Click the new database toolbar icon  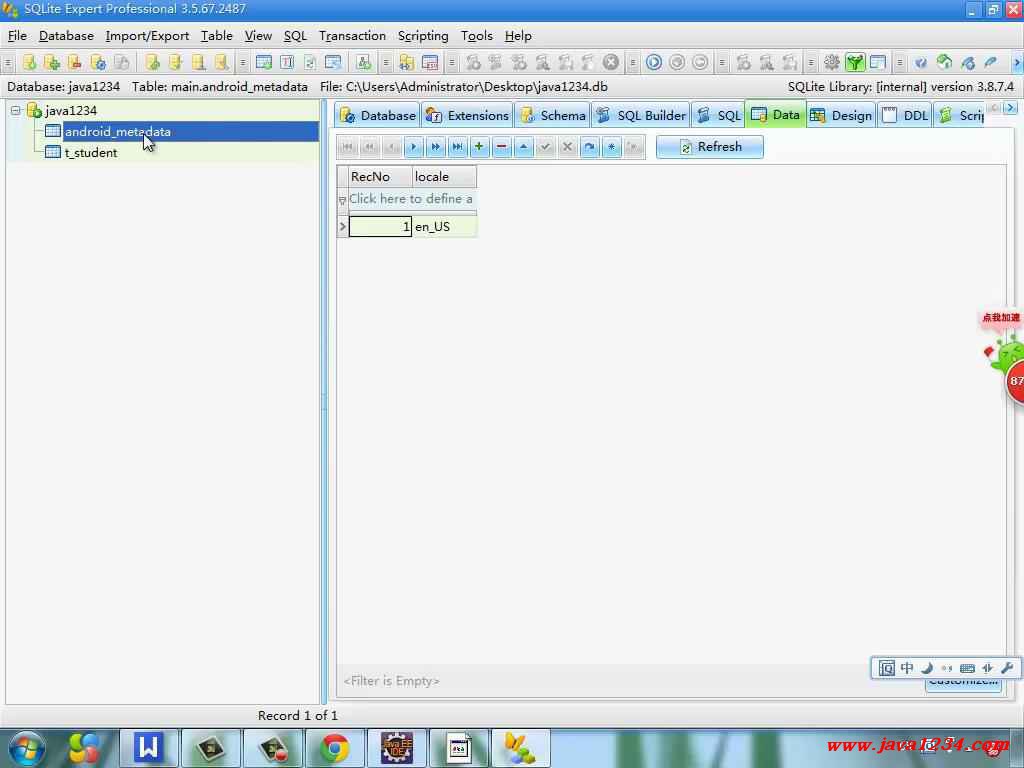click(29, 63)
